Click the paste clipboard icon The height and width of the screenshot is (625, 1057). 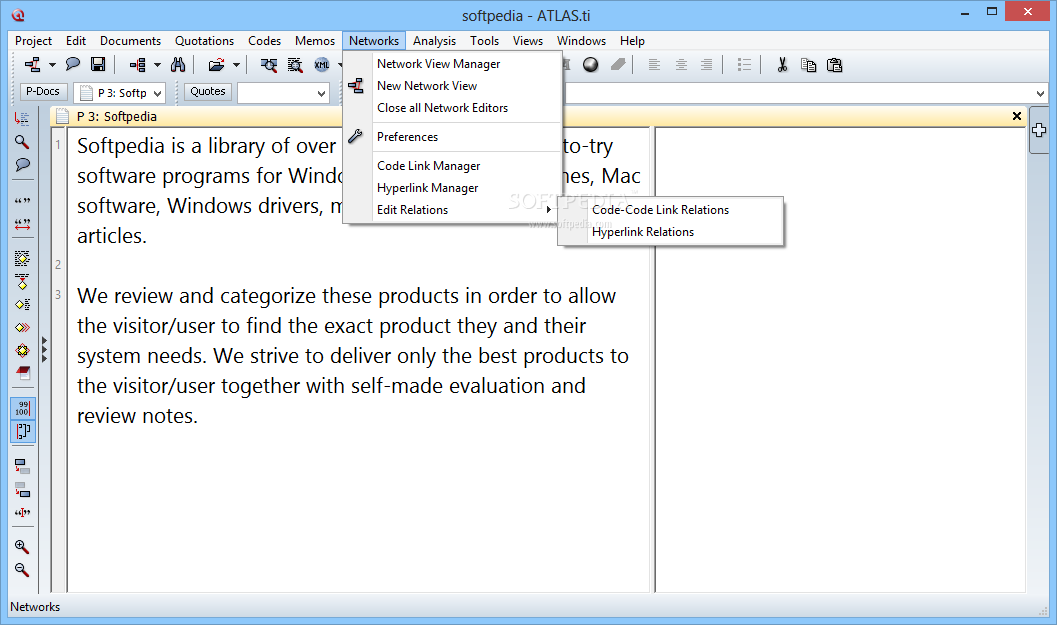(x=835, y=65)
